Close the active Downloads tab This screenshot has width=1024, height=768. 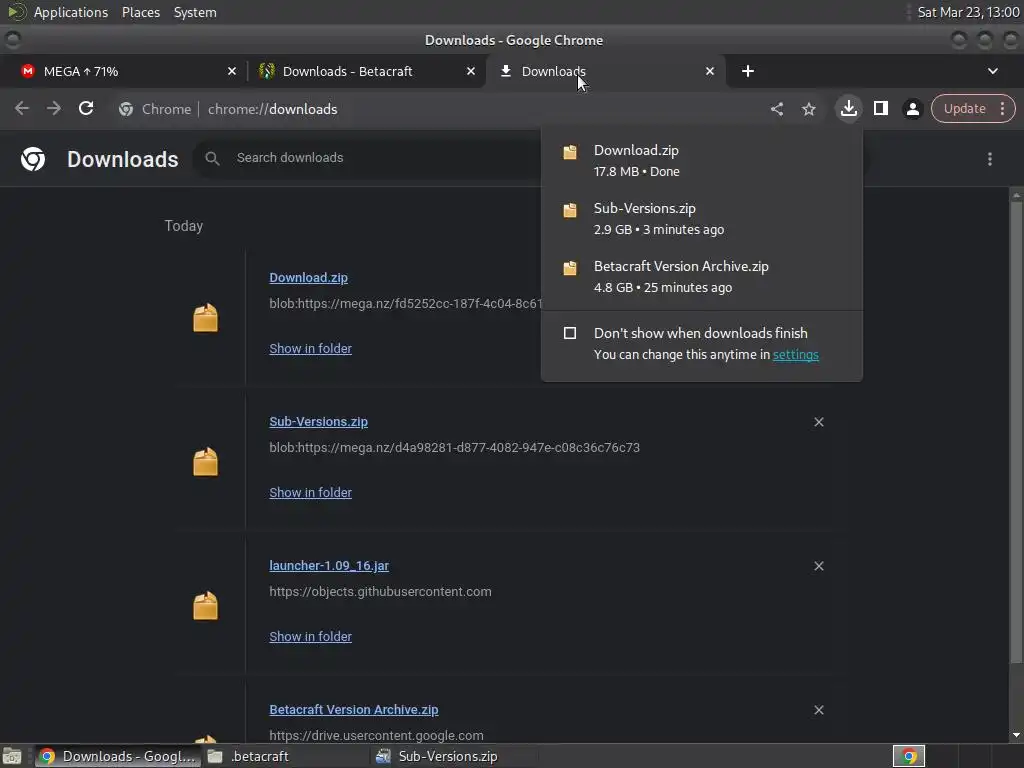coord(709,71)
